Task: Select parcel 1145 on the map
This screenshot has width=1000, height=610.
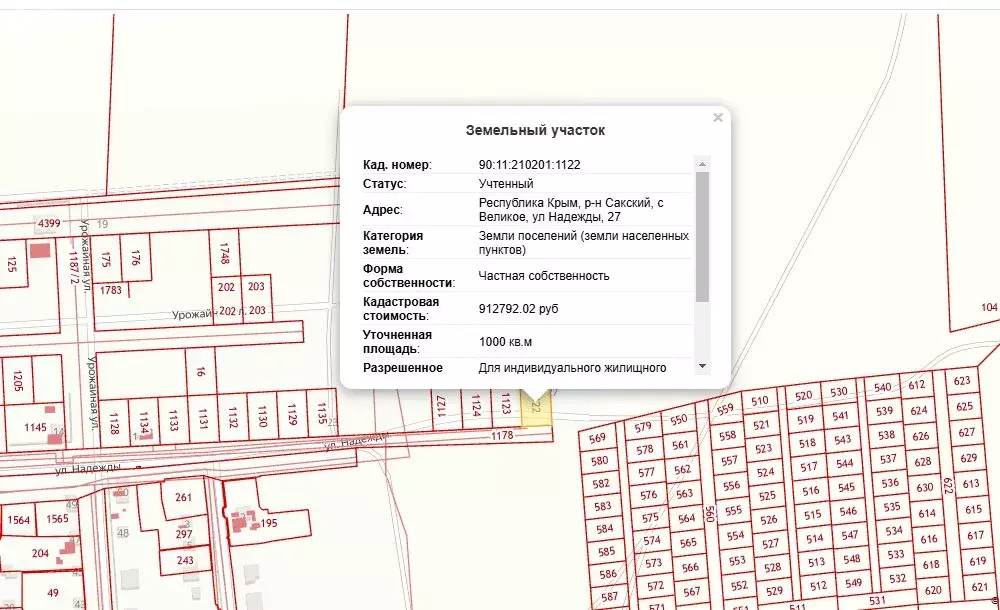Action: click(x=35, y=428)
